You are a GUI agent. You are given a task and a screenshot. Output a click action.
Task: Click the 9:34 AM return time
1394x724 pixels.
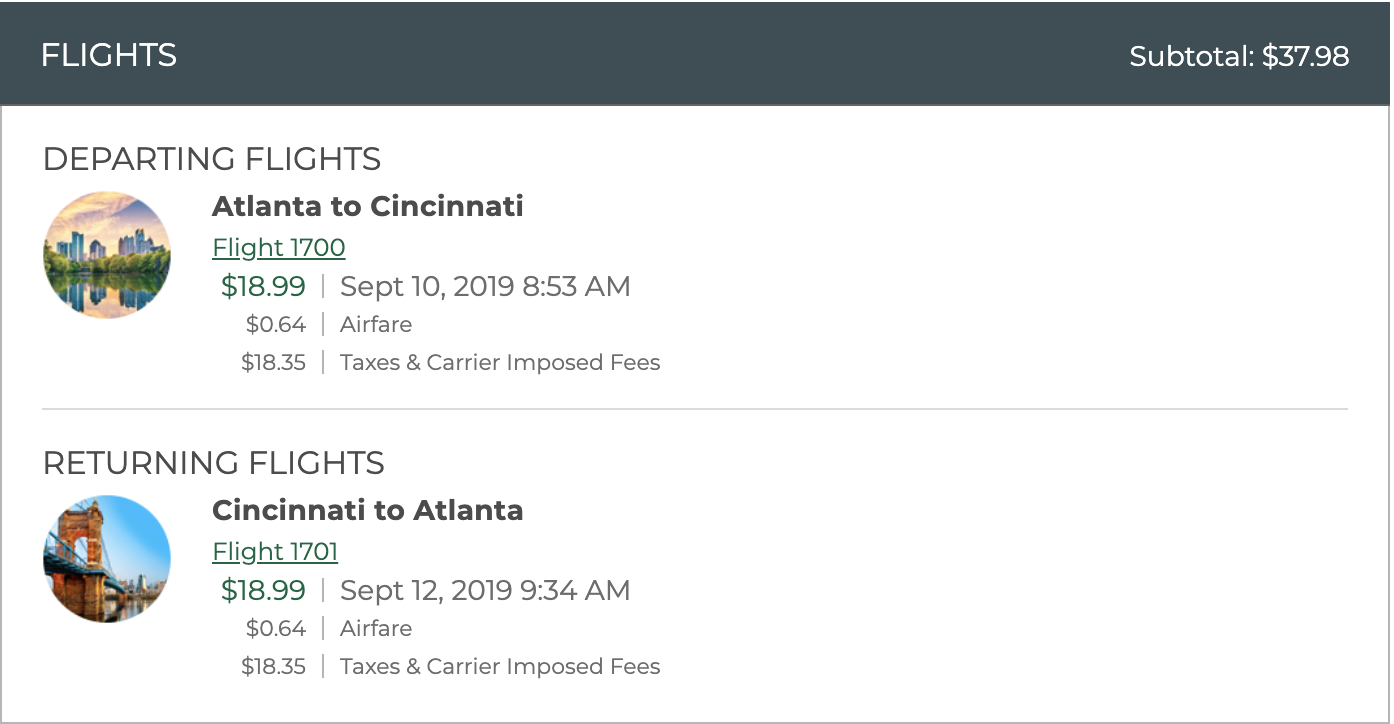pyautogui.click(x=587, y=591)
